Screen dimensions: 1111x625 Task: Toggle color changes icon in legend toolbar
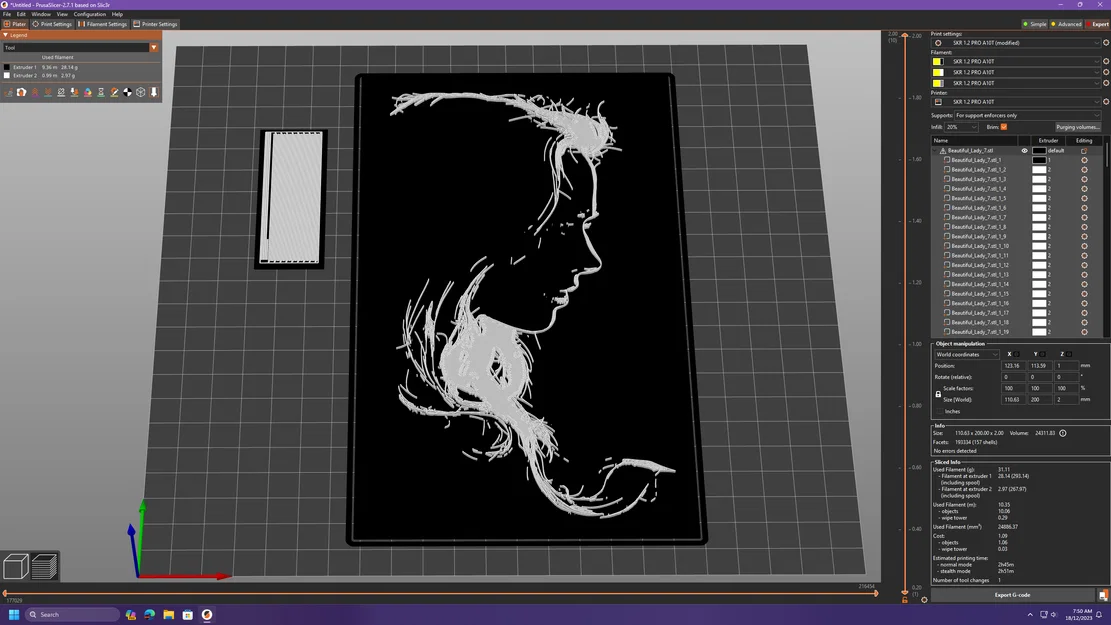click(x=88, y=92)
